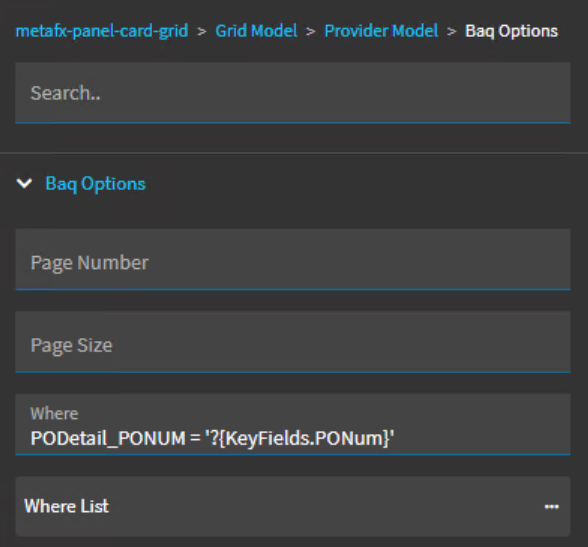This screenshot has width=588, height=547.
Task: Select the Baq Options breadcrumb text
Action: (512, 31)
